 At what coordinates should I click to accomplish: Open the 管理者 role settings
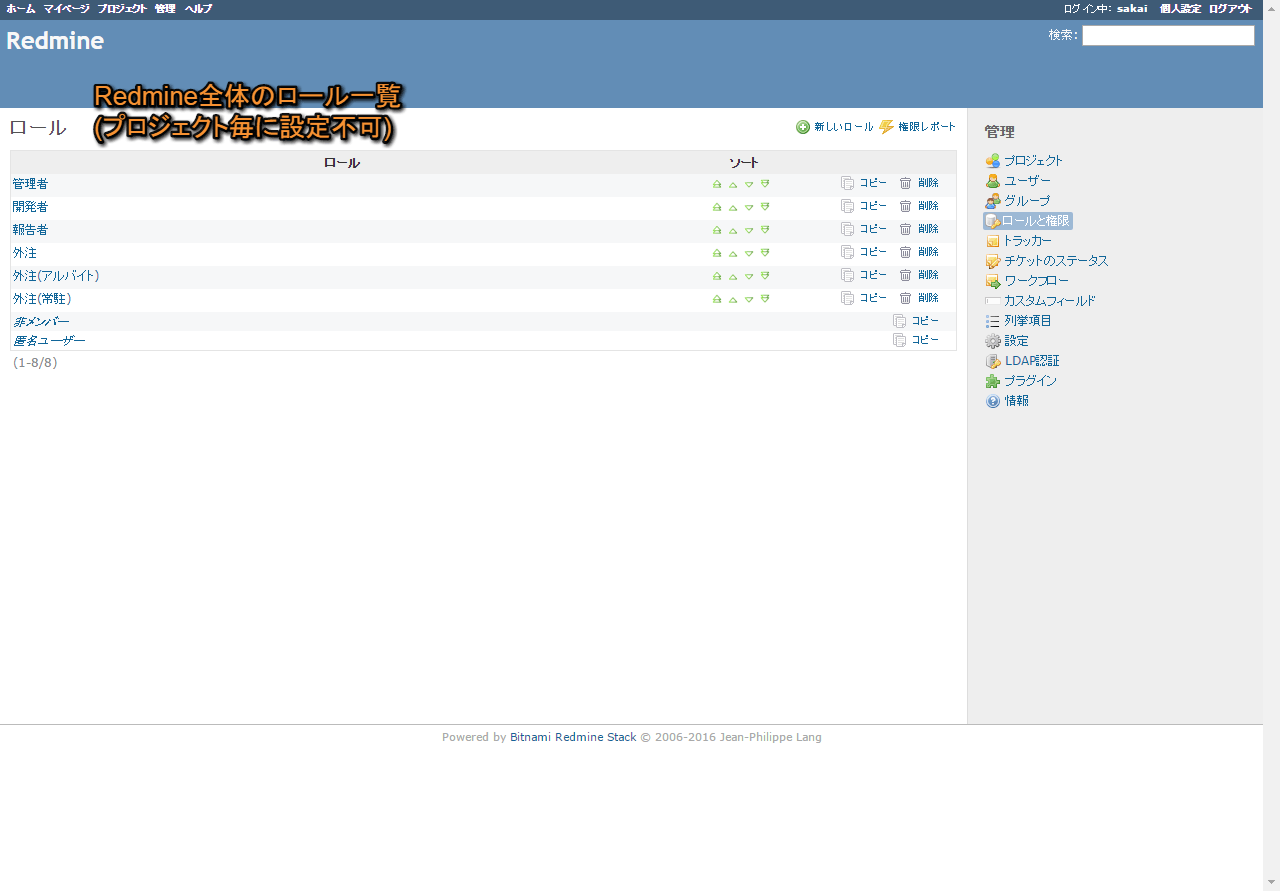coord(30,184)
